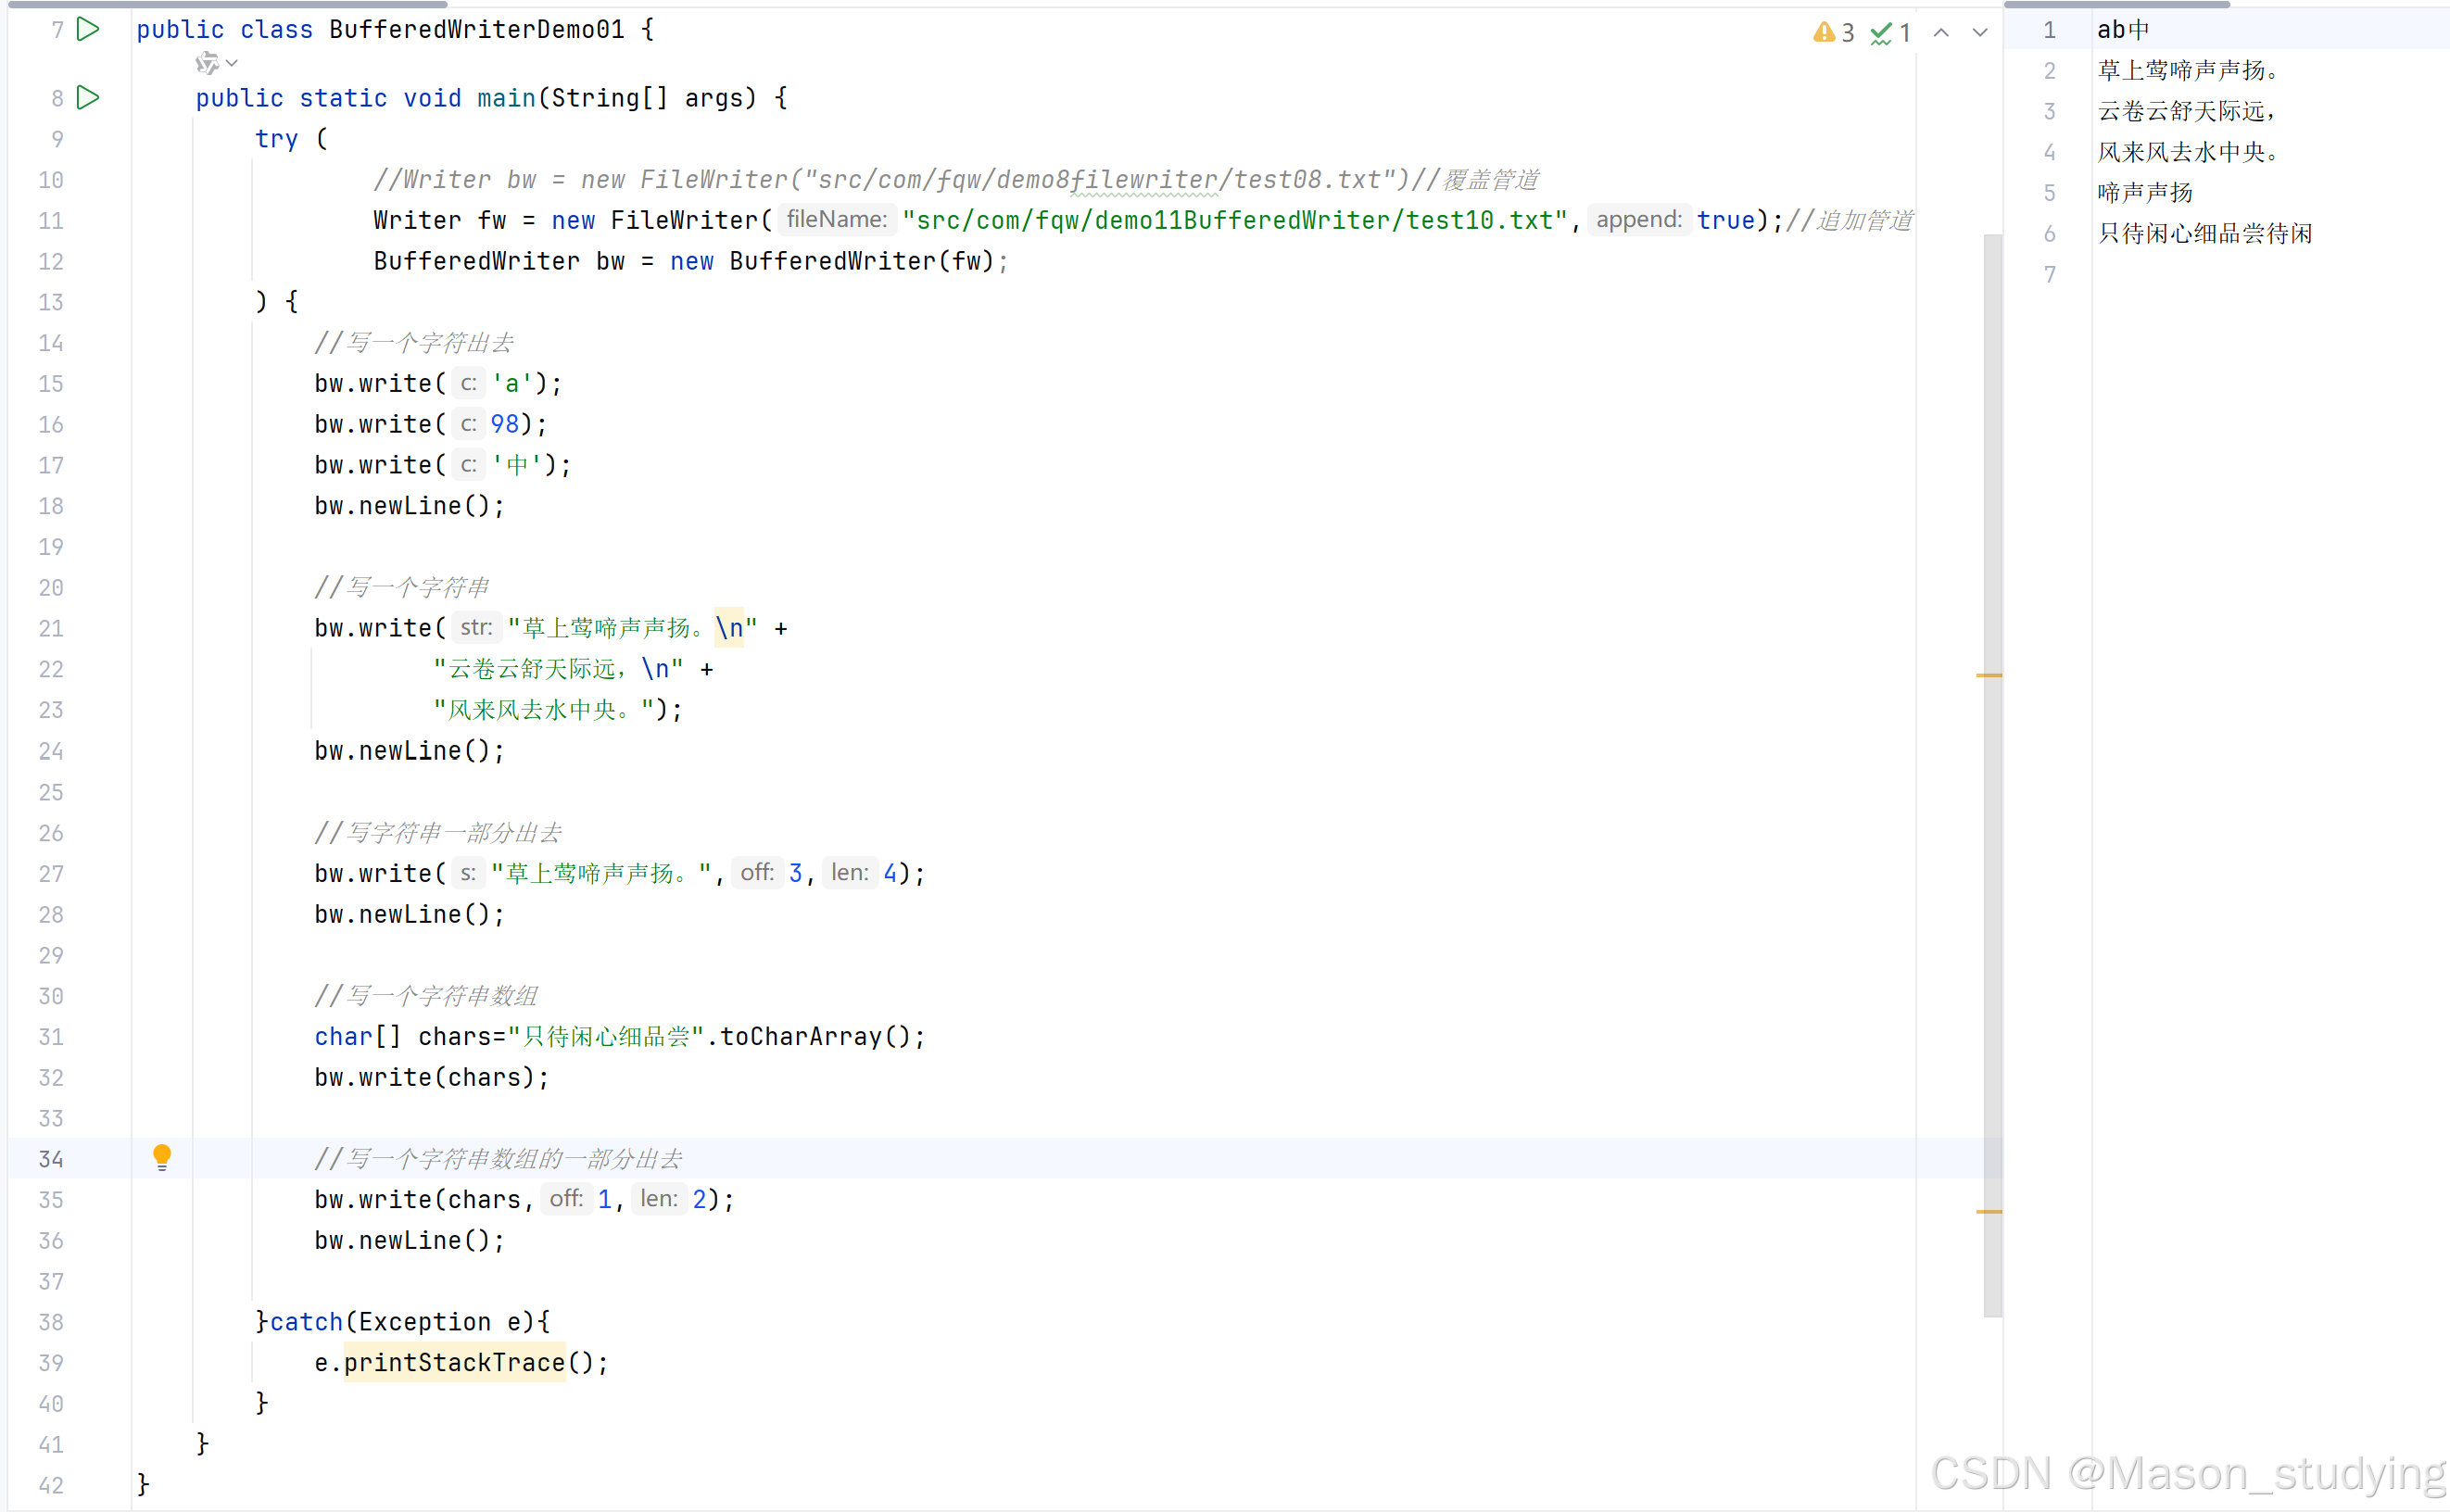Click the run icon beside class BufferedWriterDemo01

[88, 30]
